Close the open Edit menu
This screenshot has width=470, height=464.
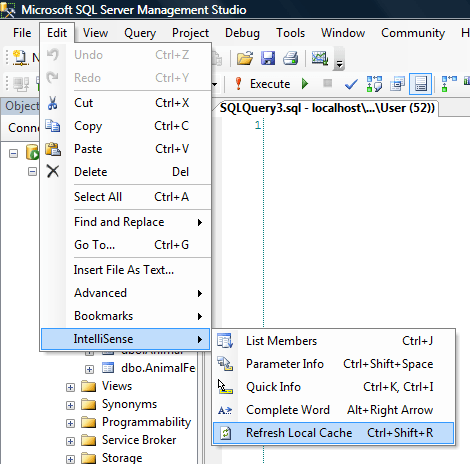point(57,33)
